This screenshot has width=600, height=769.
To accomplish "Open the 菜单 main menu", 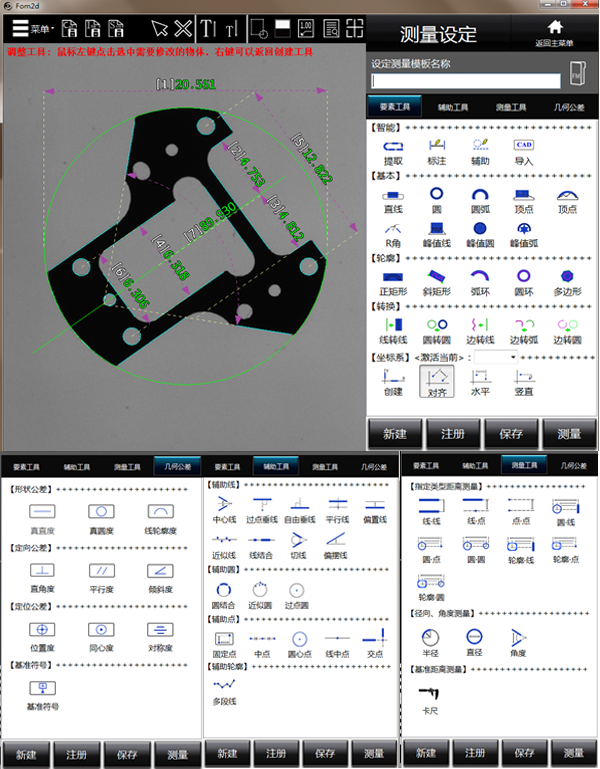I will point(33,28).
